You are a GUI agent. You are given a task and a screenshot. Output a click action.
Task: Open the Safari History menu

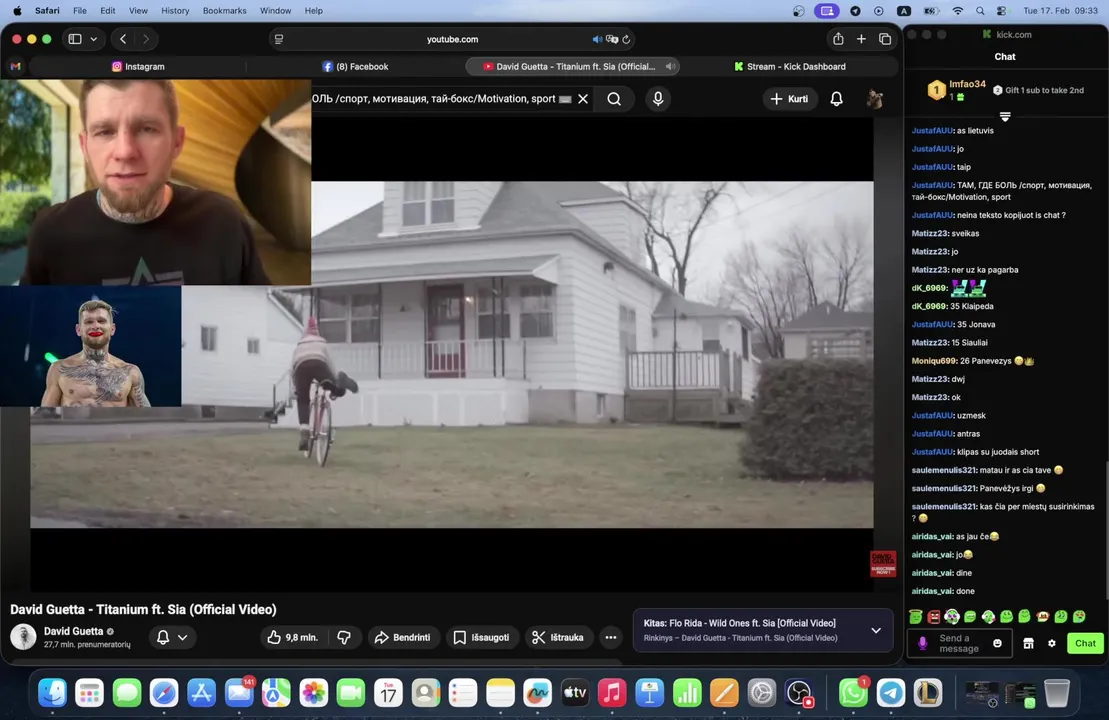click(x=175, y=11)
